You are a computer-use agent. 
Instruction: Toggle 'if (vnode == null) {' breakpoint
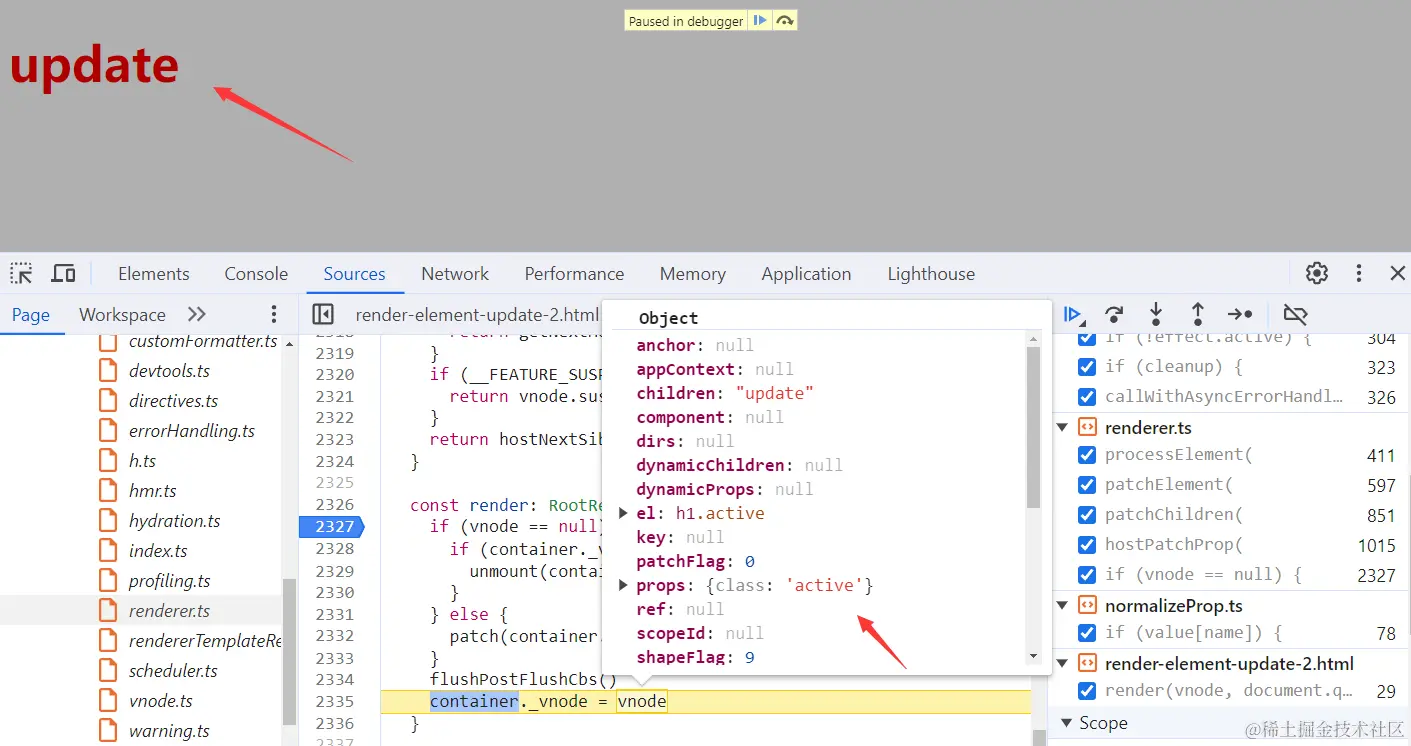[1087, 575]
